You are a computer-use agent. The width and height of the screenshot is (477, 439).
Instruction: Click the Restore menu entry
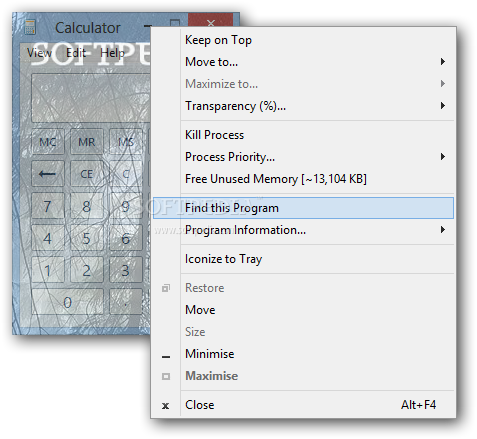pyautogui.click(x=303, y=288)
